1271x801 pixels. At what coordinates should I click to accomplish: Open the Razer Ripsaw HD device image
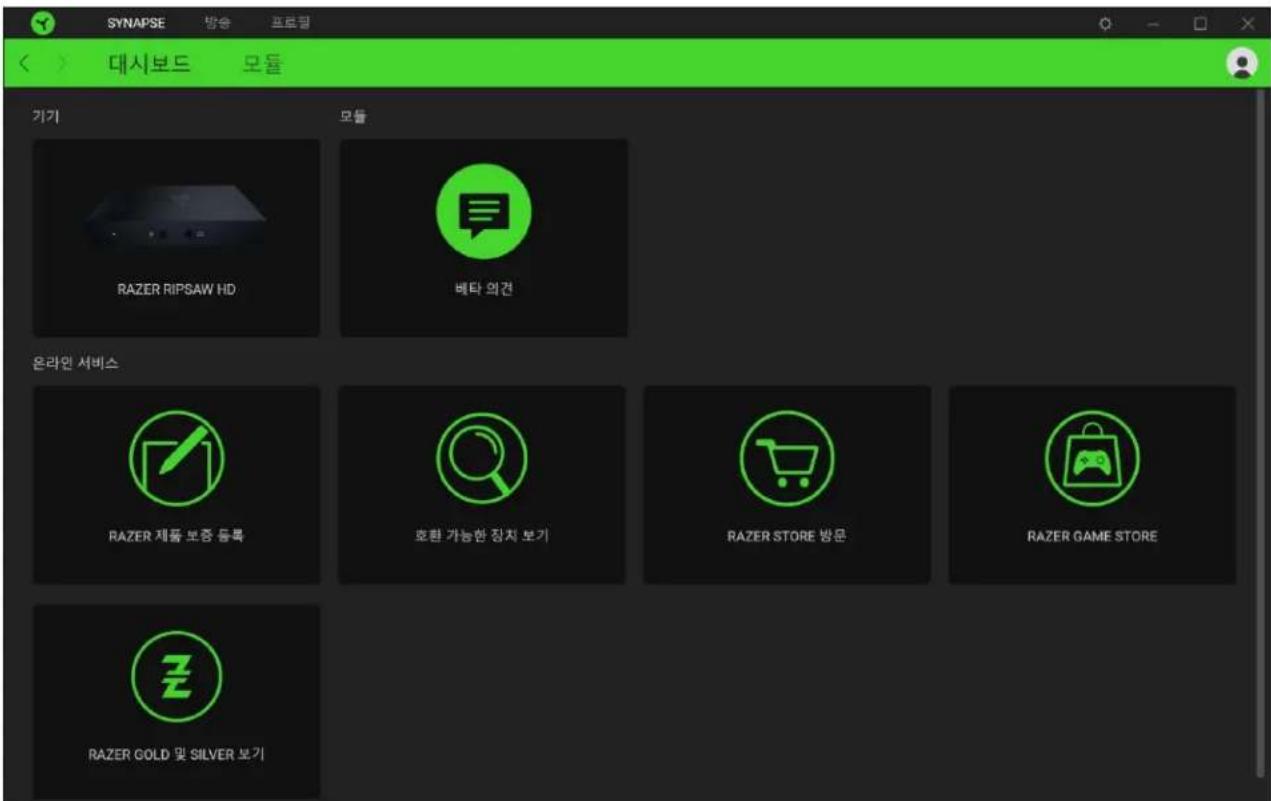point(175,218)
